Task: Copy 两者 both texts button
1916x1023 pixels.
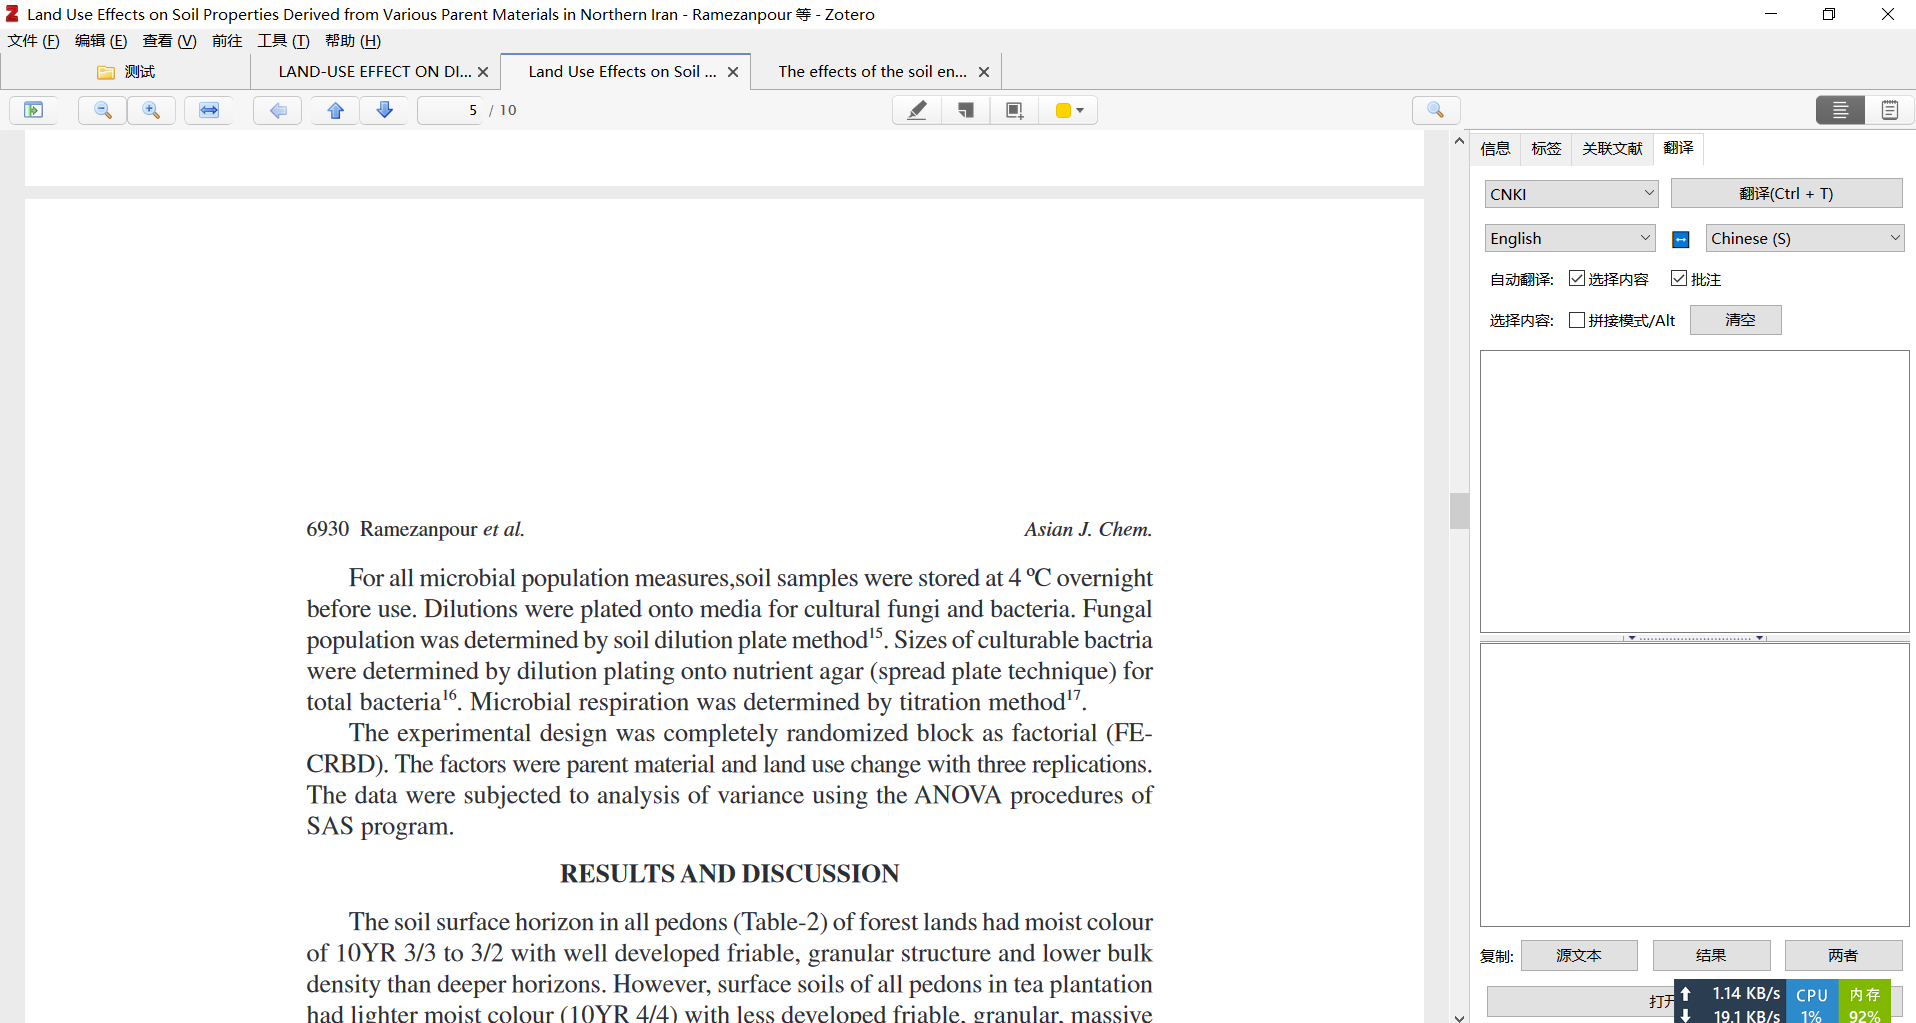Action: (x=1843, y=956)
